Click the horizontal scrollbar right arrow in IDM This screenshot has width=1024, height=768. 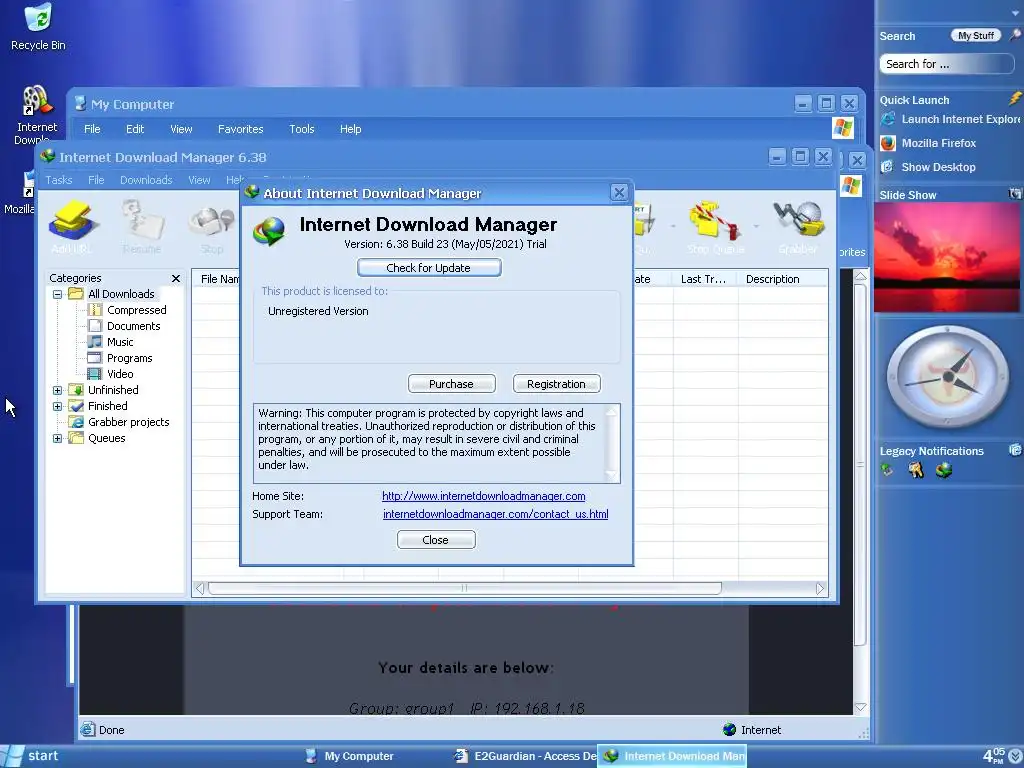(x=820, y=588)
